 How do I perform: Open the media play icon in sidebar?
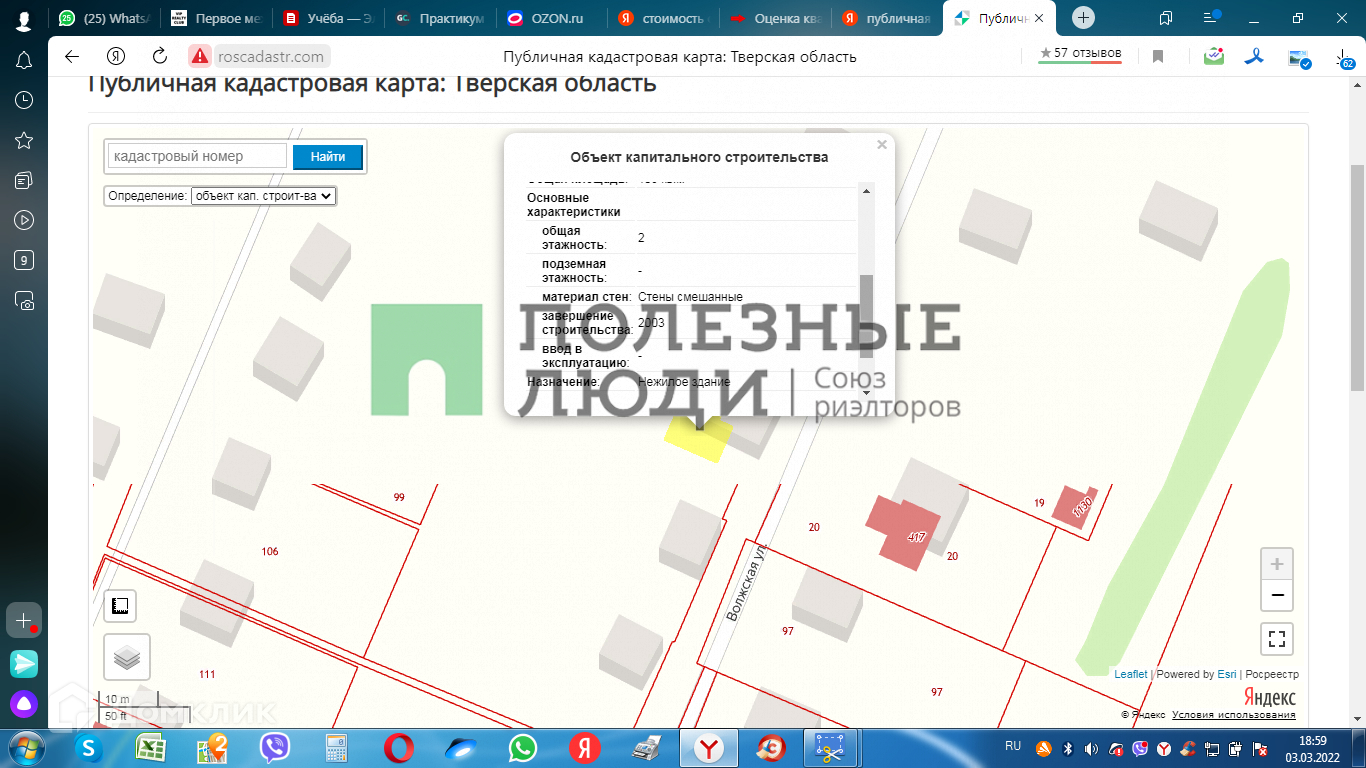[24, 220]
